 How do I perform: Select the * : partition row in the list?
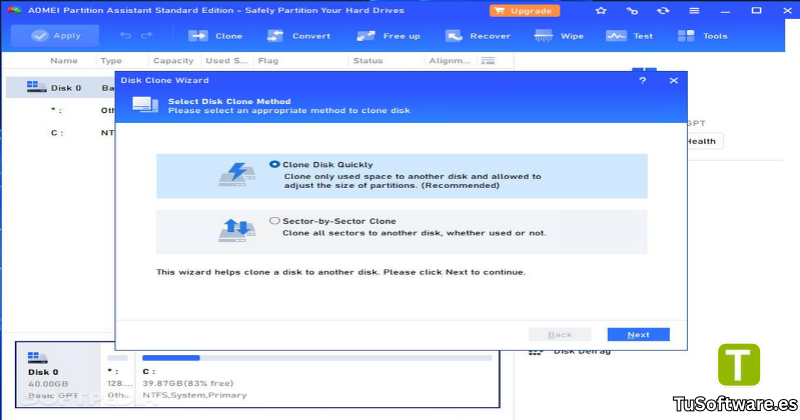pyautogui.click(x=61, y=110)
